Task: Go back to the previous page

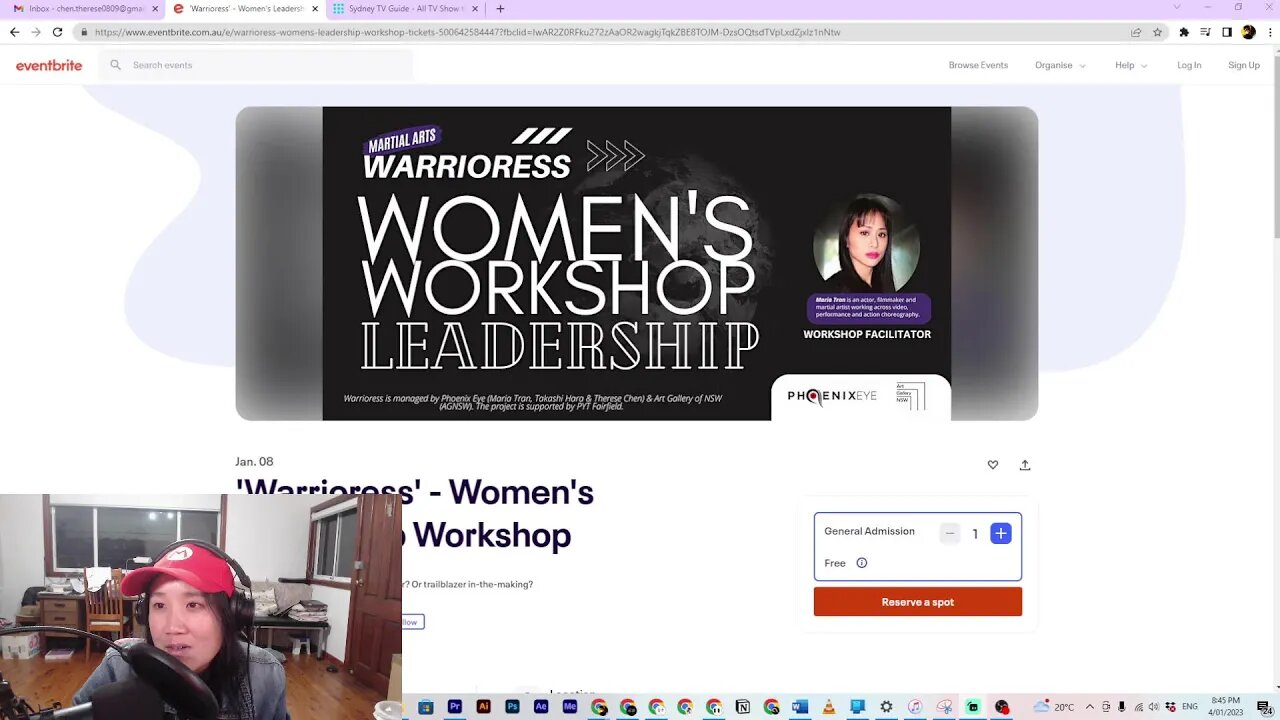Action: point(14,32)
